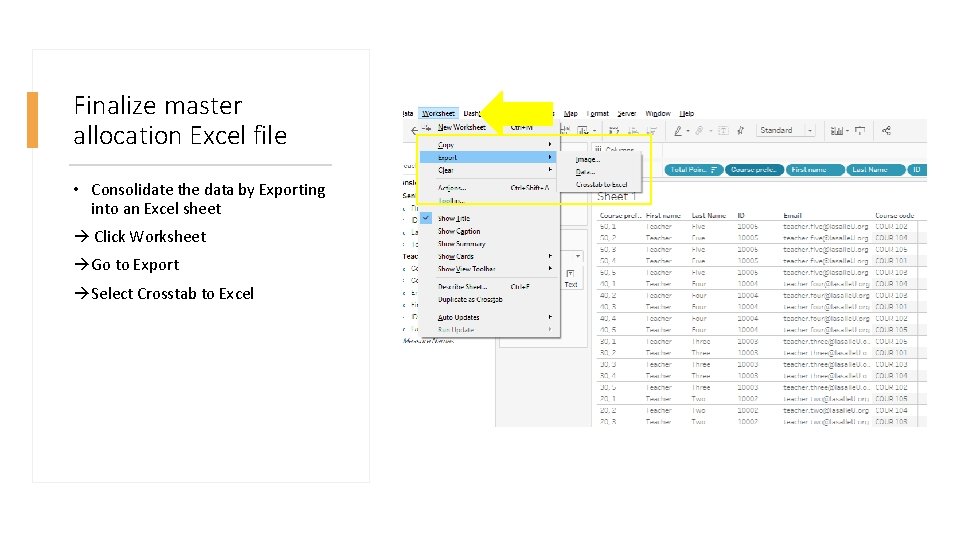This screenshot has height=540, width=960.
Task: Click the Last Name column header in table
Action: point(709,216)
